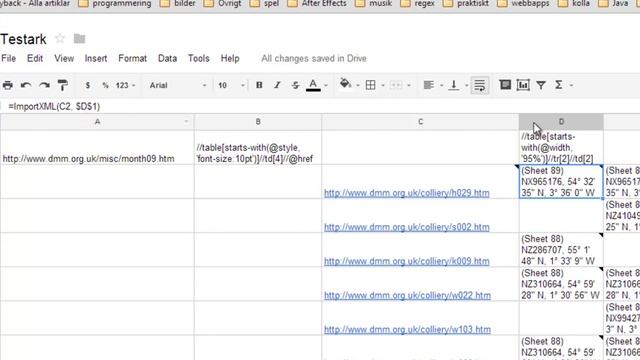Open the bilder bookmarks folder
The width and height of the screenshot is (640, 360).
177,4
